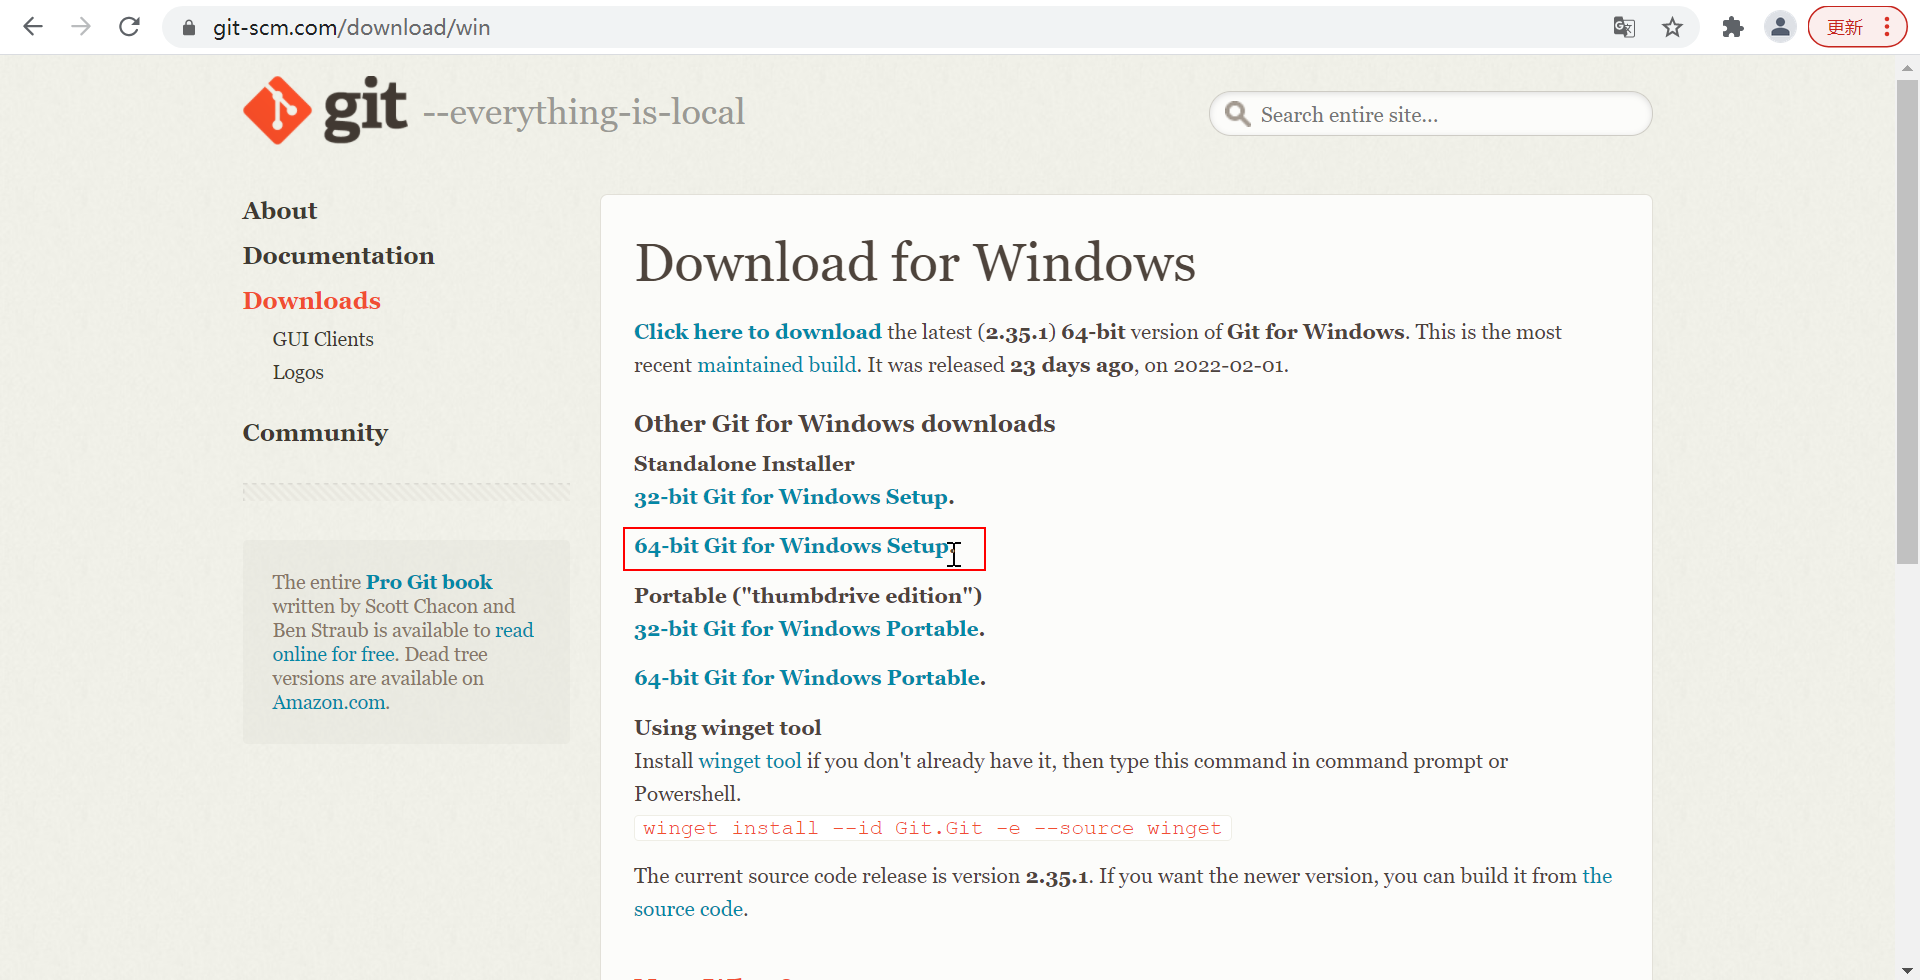Click the 'git' wordmark text
This screenshot has width=1920, height=980.
(x=365, y=108)
